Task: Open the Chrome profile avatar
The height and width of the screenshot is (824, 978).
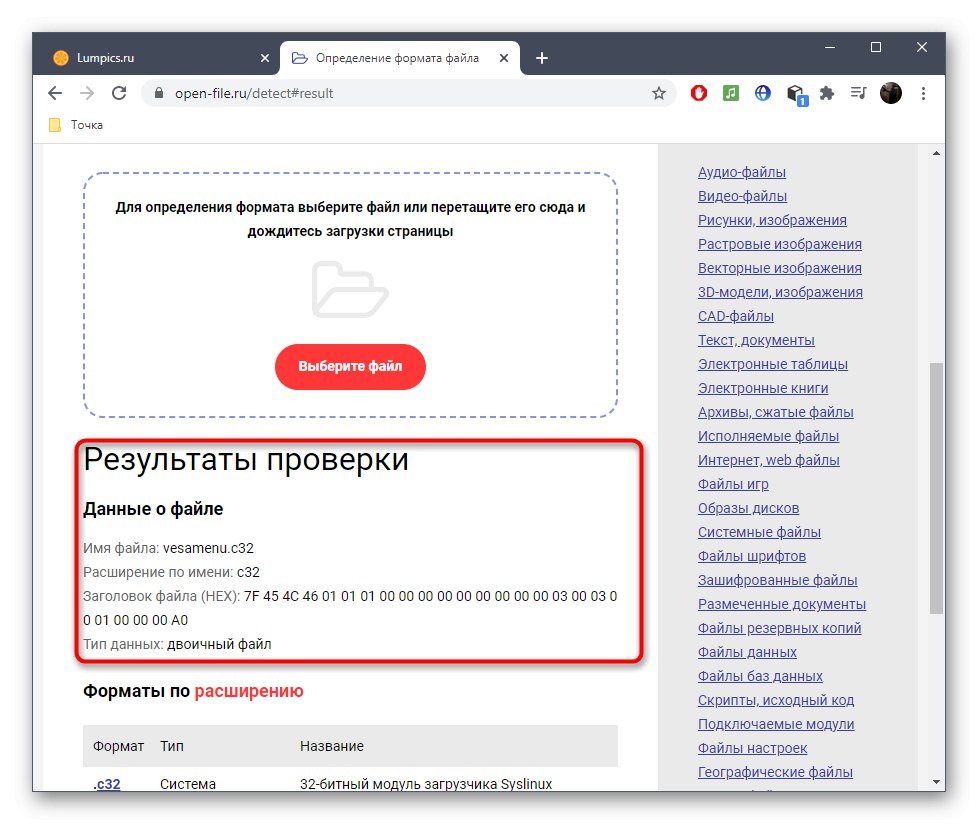Action: click(890, 92)
